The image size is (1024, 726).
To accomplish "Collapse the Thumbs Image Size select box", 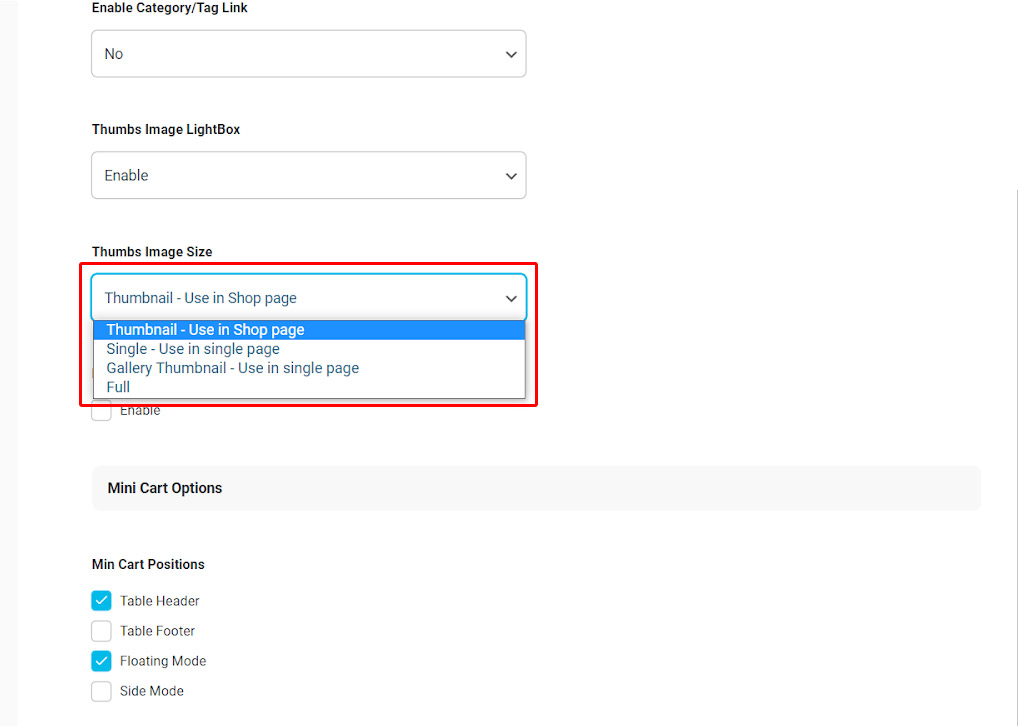I will [300, 298].
